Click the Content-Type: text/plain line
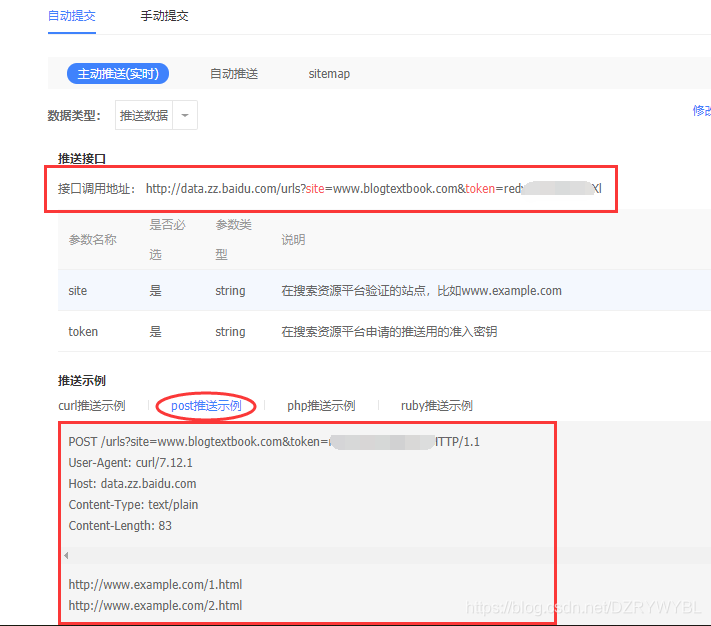 click(x=133, y=505)
